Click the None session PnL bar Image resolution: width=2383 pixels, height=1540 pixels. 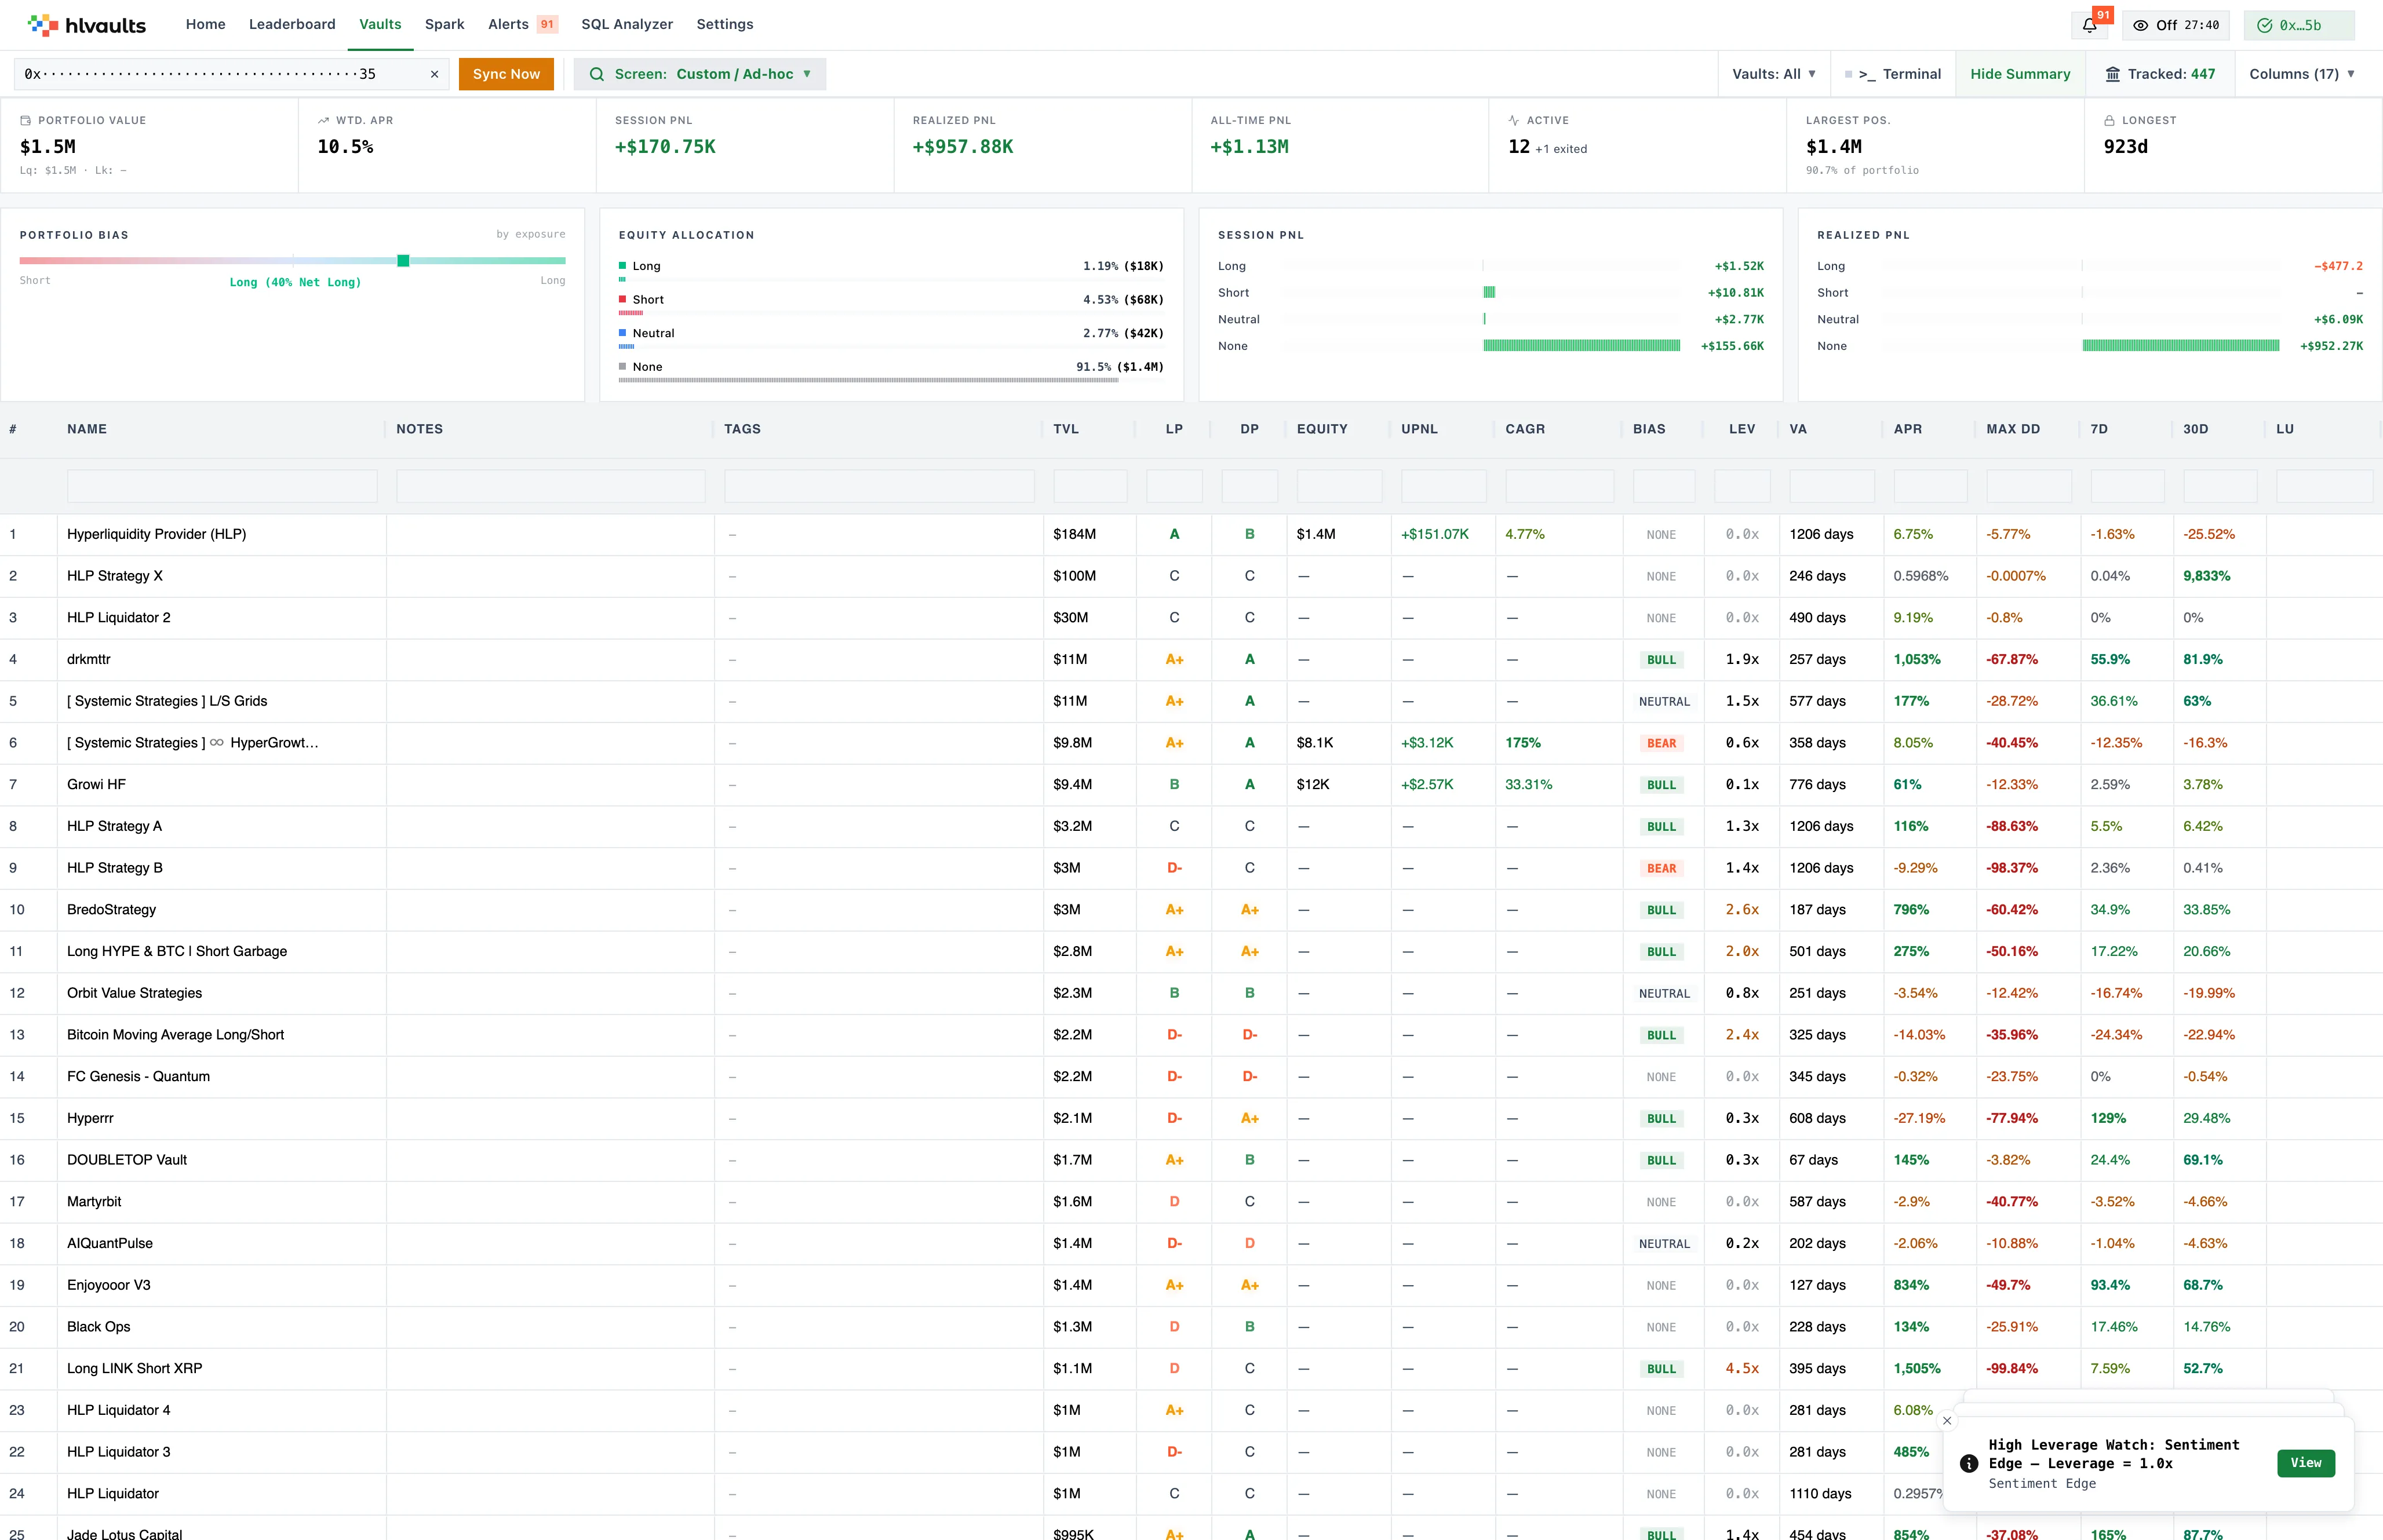tap(1581, 346)
